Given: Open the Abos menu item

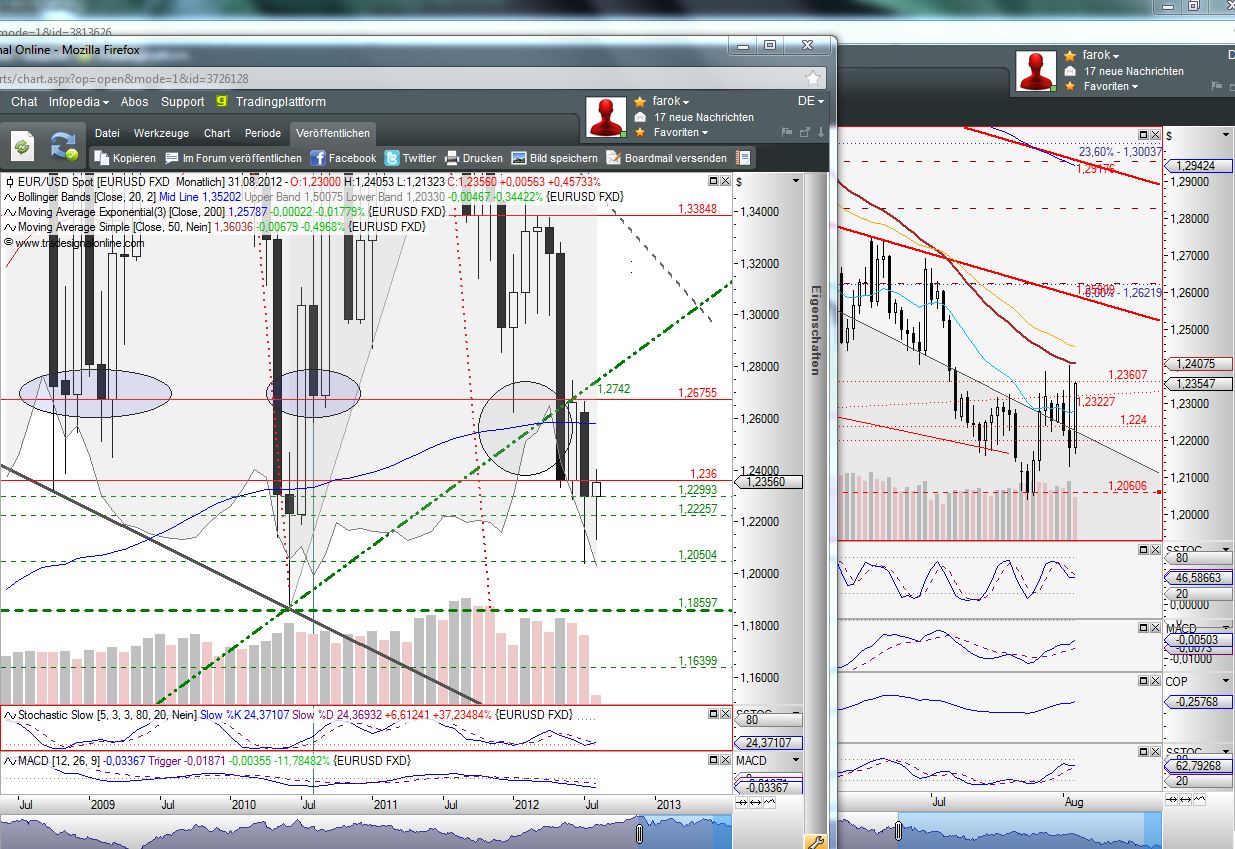Looking at the screenshot, I should coord(134,102).
